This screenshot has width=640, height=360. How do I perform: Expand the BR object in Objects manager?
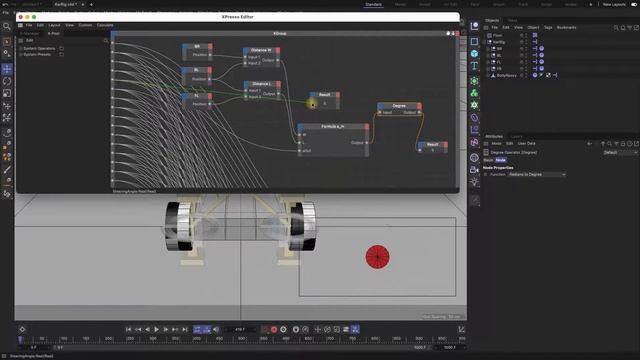[488, 49]
